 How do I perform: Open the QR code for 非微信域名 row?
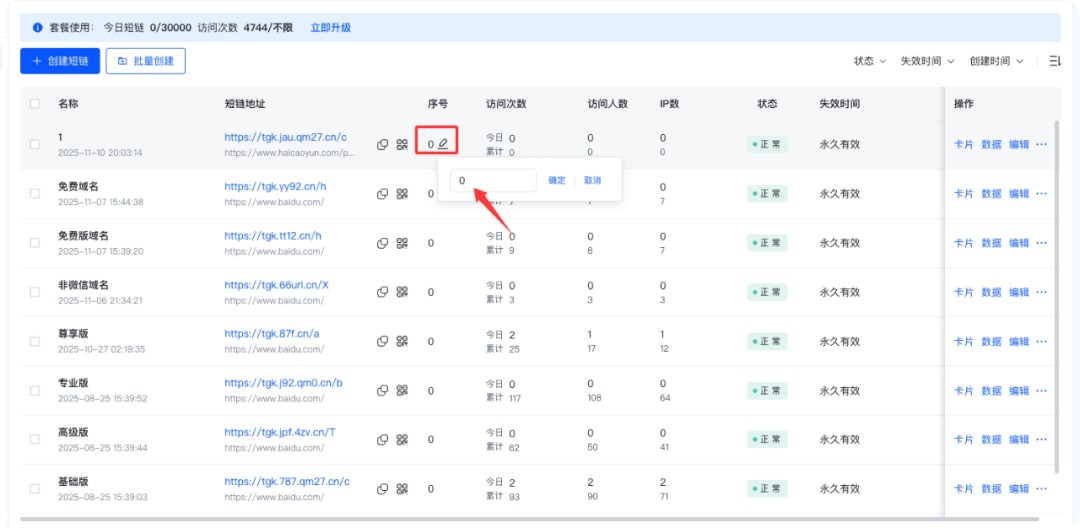coord(402,292)
